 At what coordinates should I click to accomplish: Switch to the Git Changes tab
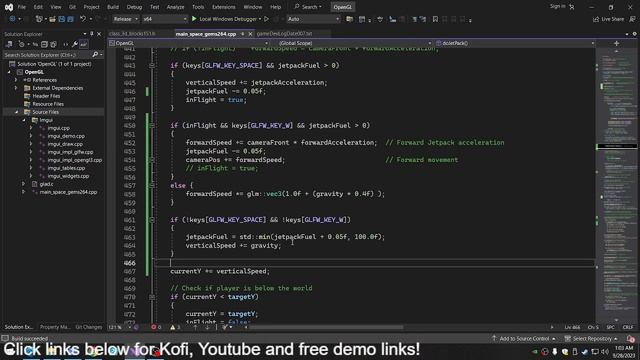click(89, 327)
